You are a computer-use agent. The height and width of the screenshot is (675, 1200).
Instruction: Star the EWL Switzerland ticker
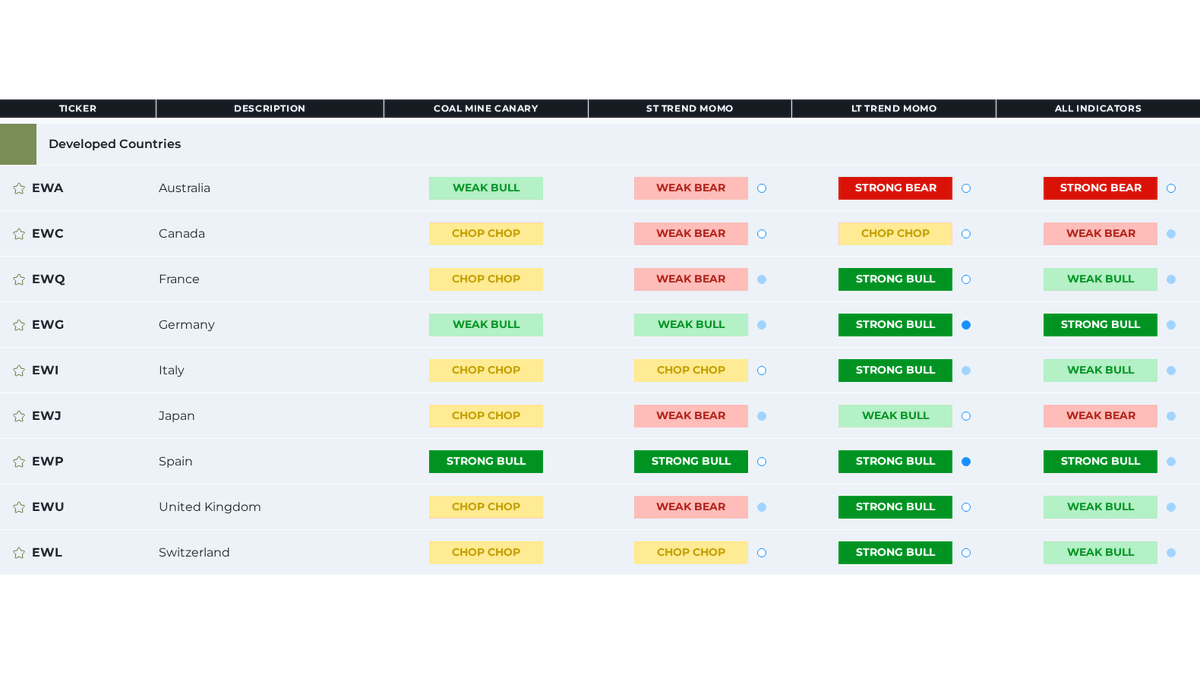click(x=18, y=552)
